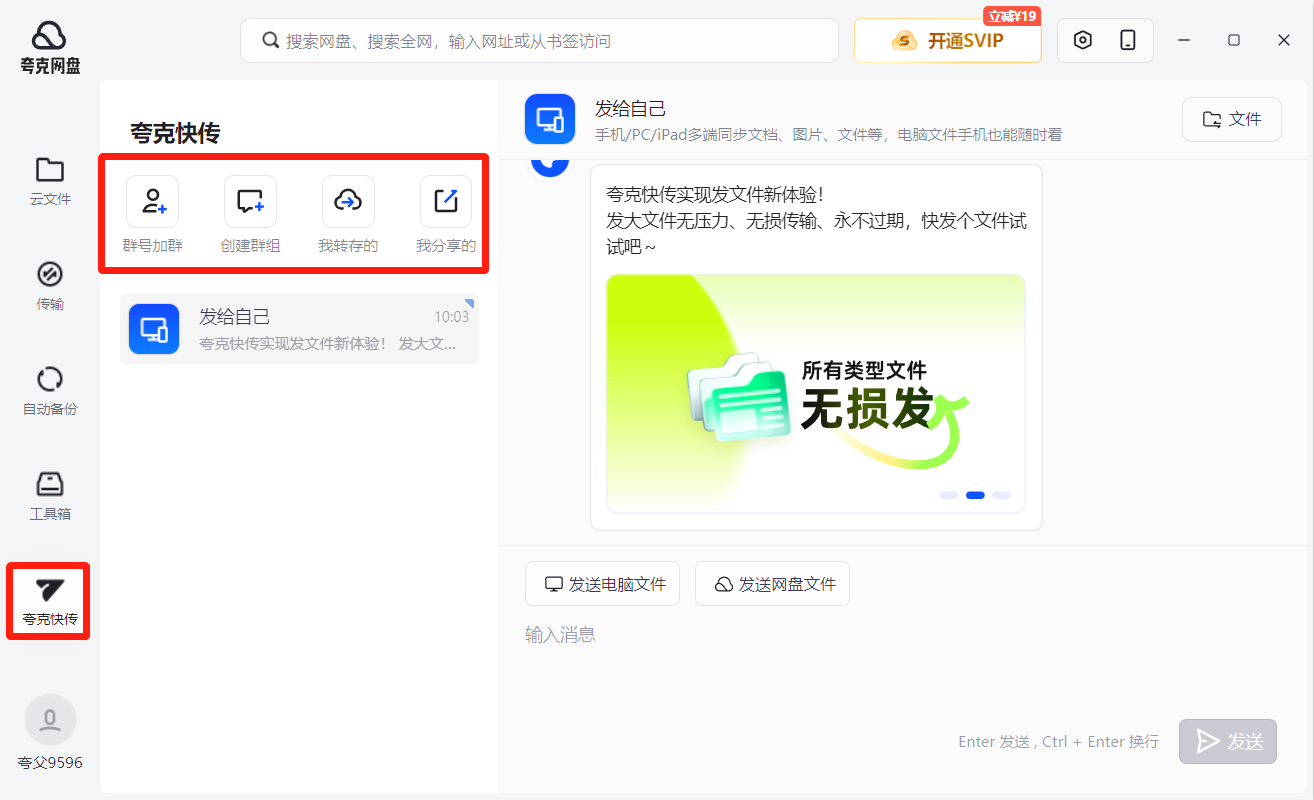Maximize the 夸克网盘 window
The image size is (1314, 800).
[1234, 40]
